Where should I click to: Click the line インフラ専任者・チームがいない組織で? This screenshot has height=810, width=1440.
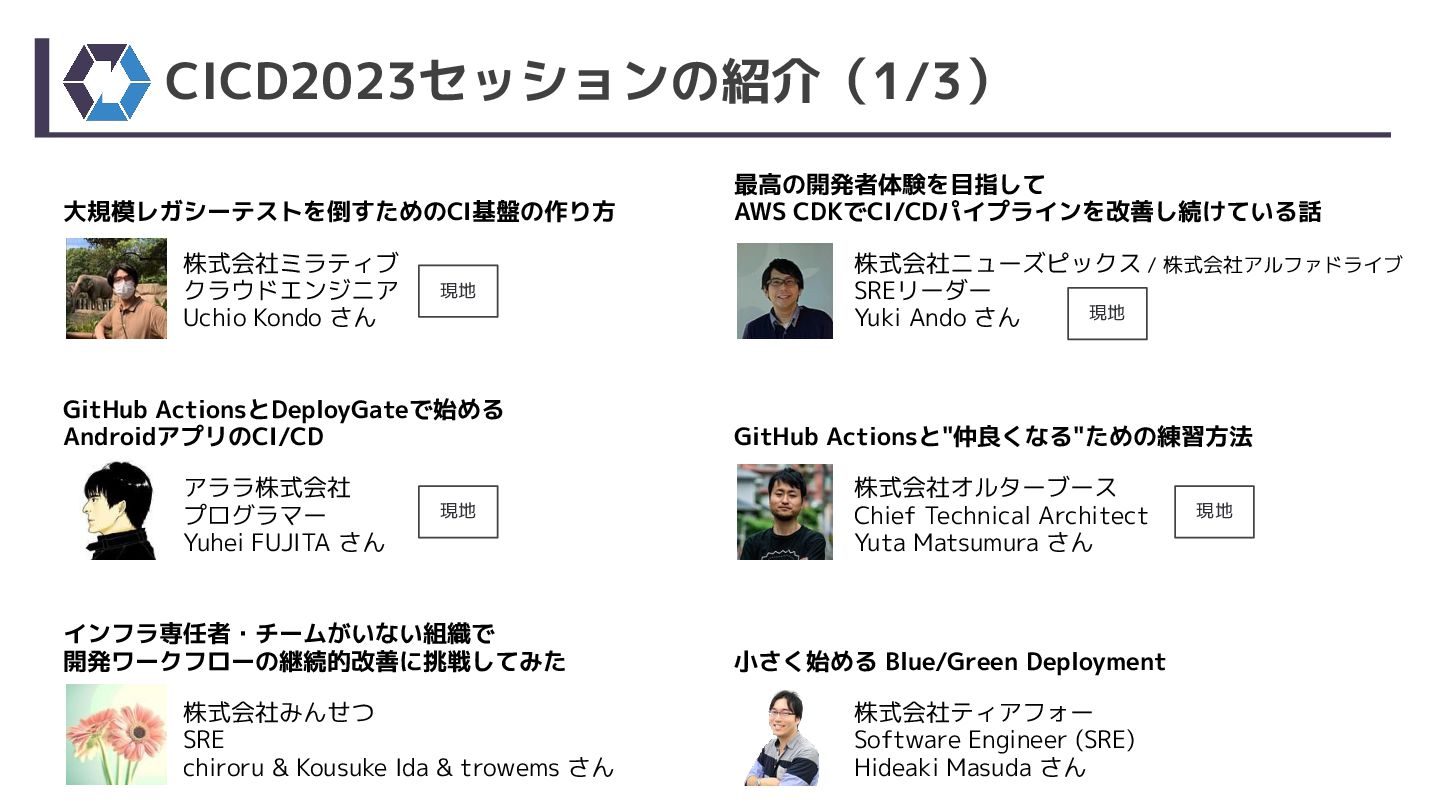279,634
